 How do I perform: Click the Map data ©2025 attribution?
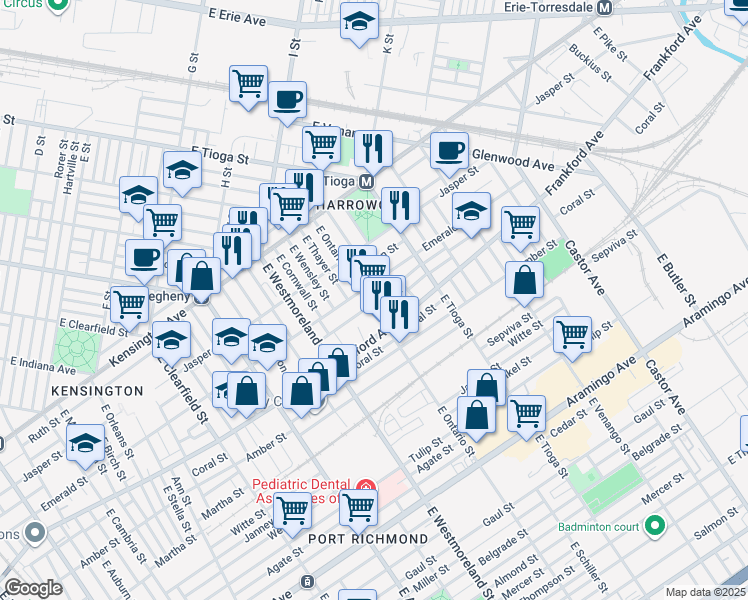[x=705, y=592]
